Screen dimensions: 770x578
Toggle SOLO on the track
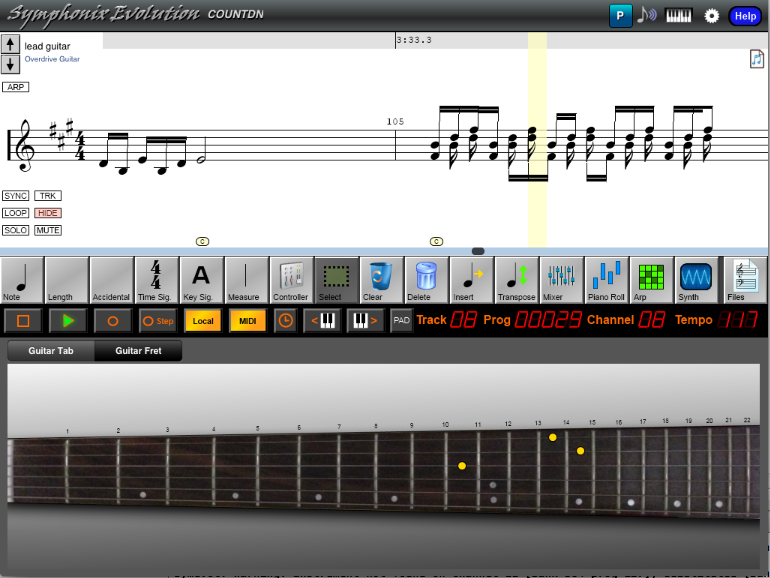[15, 230]
